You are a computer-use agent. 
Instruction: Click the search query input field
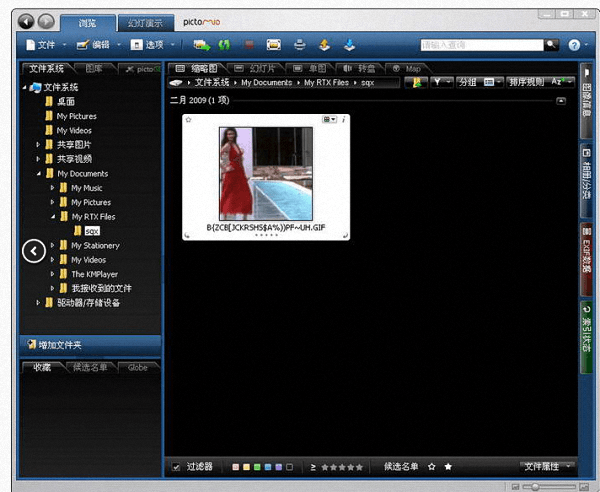click(482, 45)
